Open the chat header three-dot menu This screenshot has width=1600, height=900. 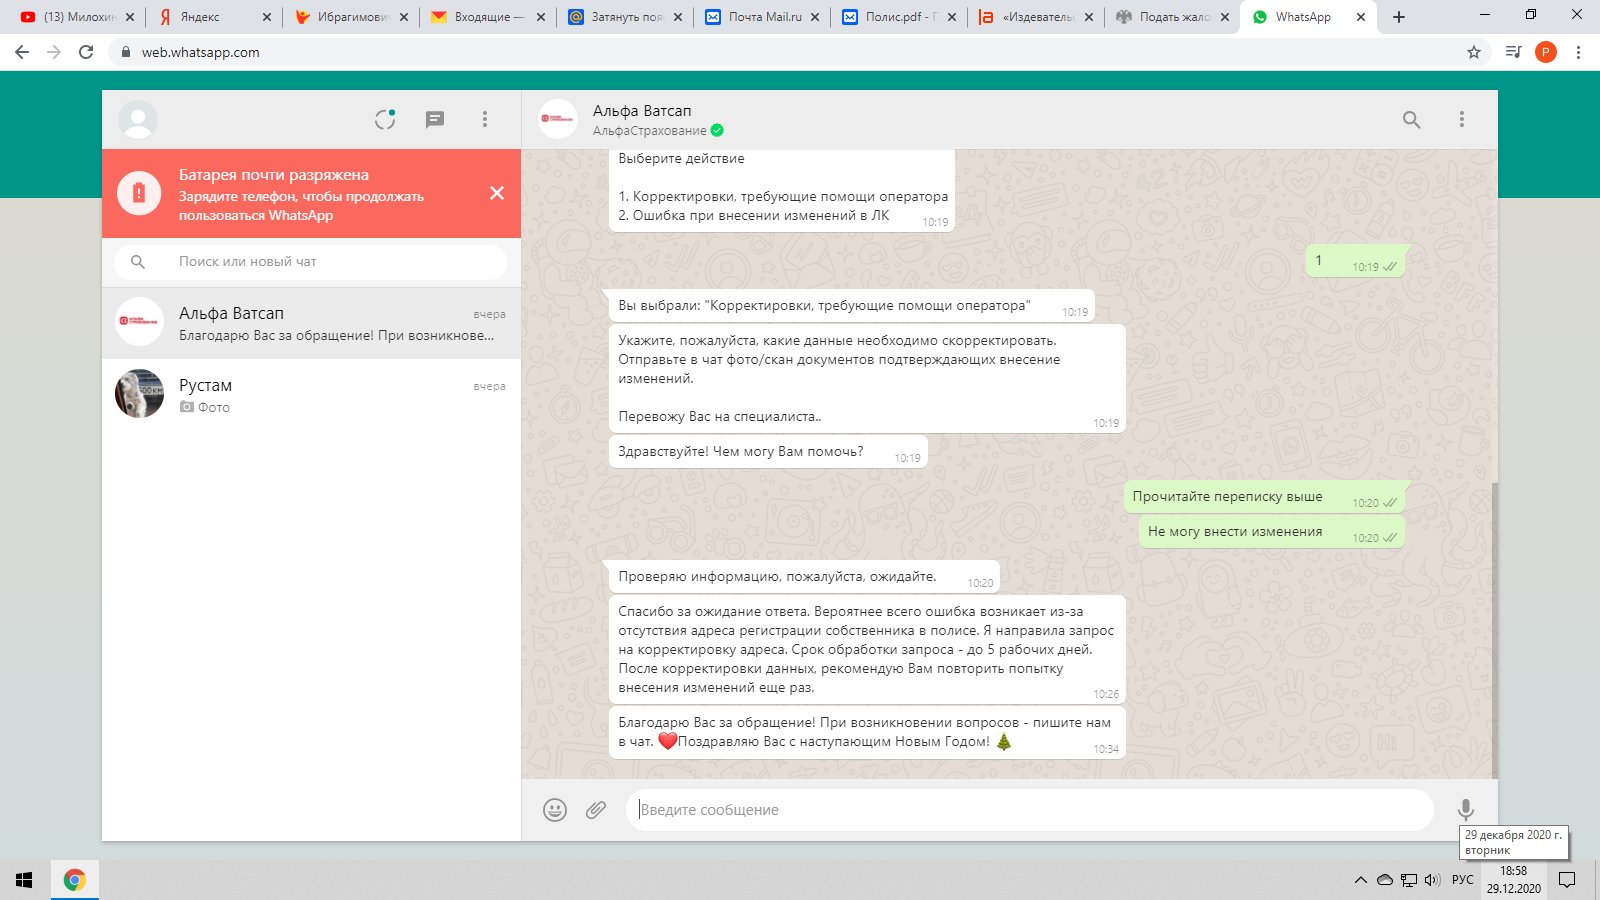pos(1462,120)
